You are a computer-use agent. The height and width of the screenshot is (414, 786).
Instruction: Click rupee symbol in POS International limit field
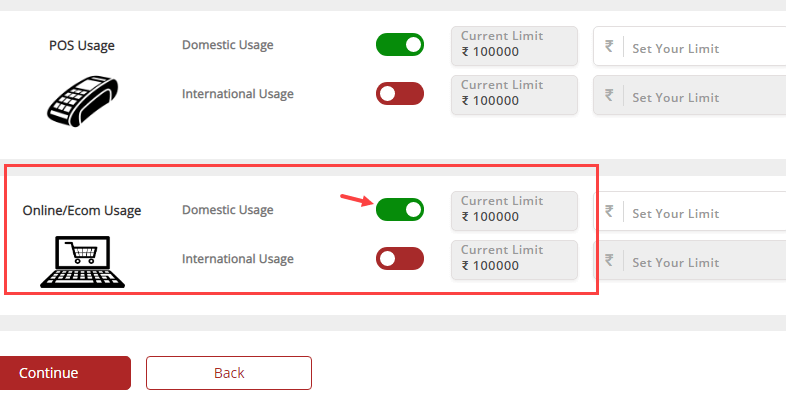[x=609, y=95]
